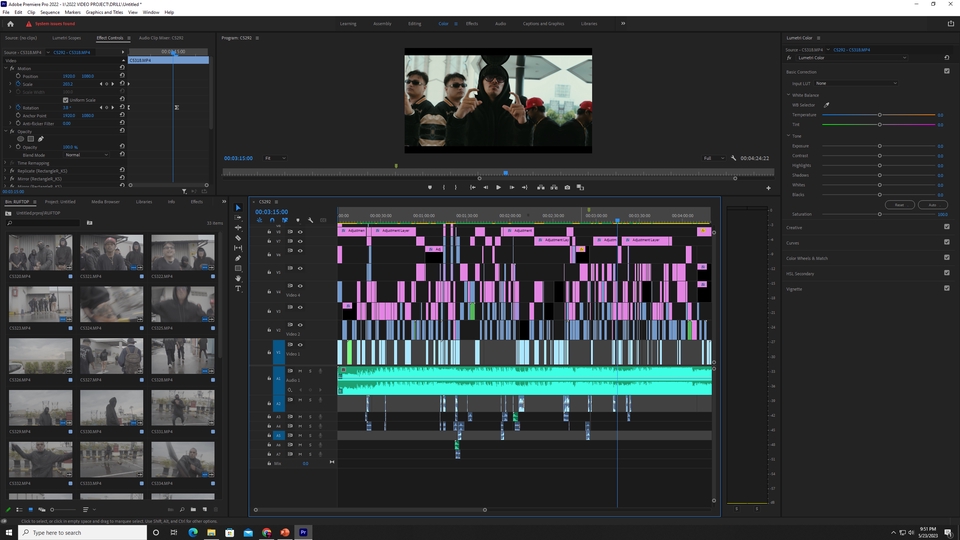Click the WB Selector eyedropper
The width and height of the screenshot is (960, 540).
[x=827, y=105]
